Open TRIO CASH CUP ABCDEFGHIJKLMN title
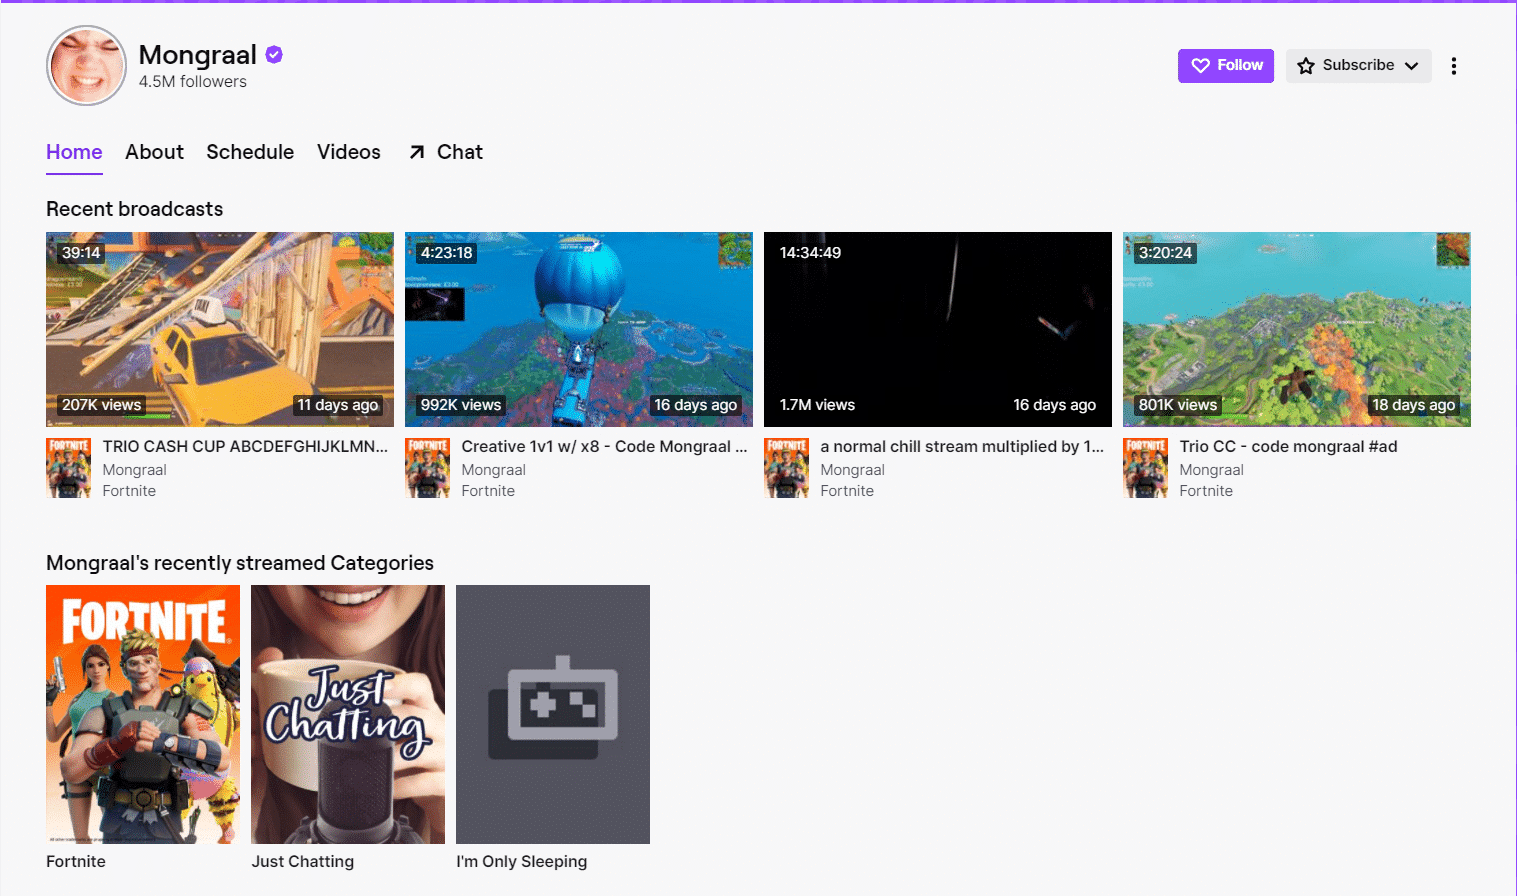Screen dimensions: 1517x896 tap(245, 447)
